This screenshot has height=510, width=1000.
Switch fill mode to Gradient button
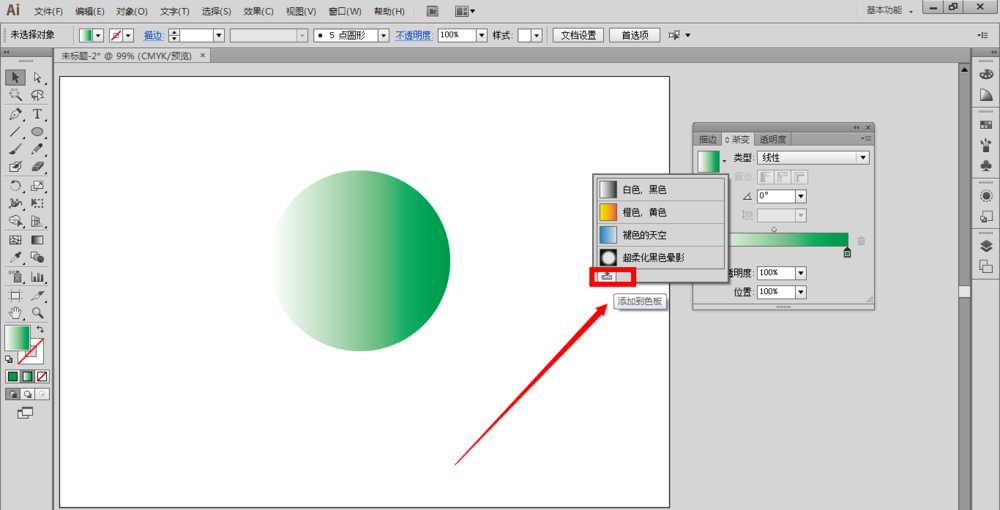tap(28, 376)
